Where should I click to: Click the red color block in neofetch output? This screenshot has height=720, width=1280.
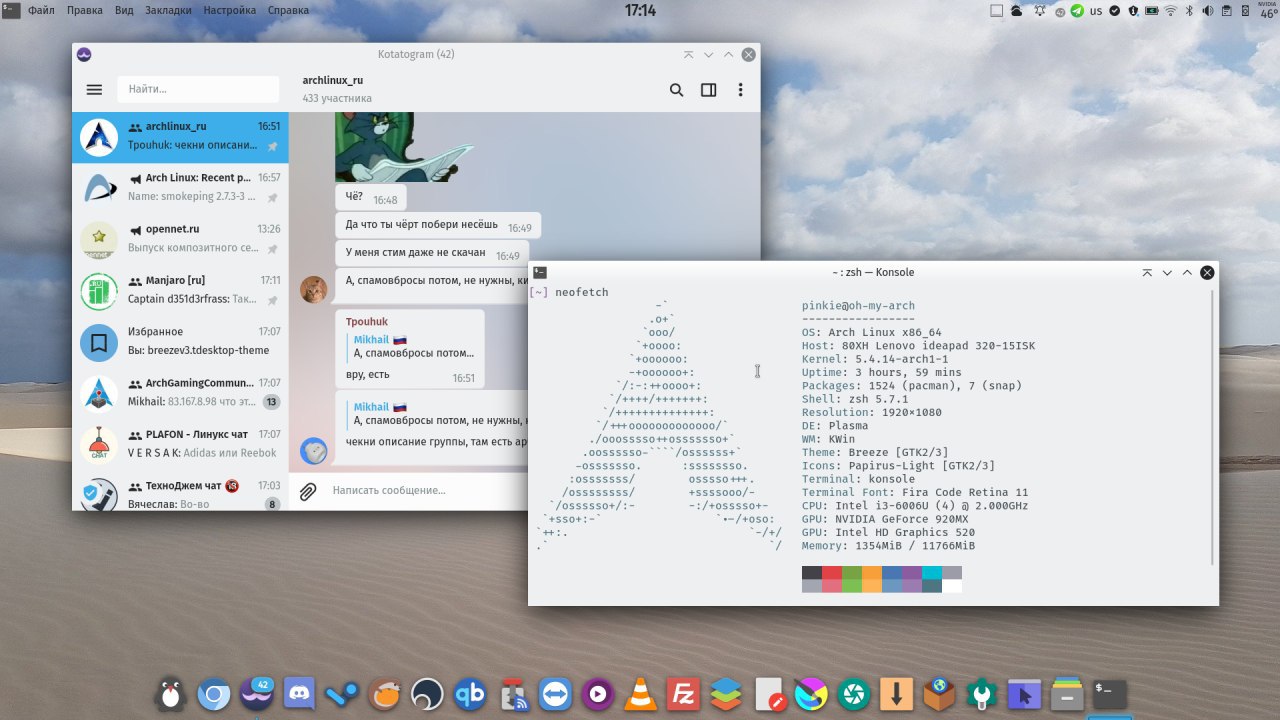pyautogui.click(x=832, y=573)
